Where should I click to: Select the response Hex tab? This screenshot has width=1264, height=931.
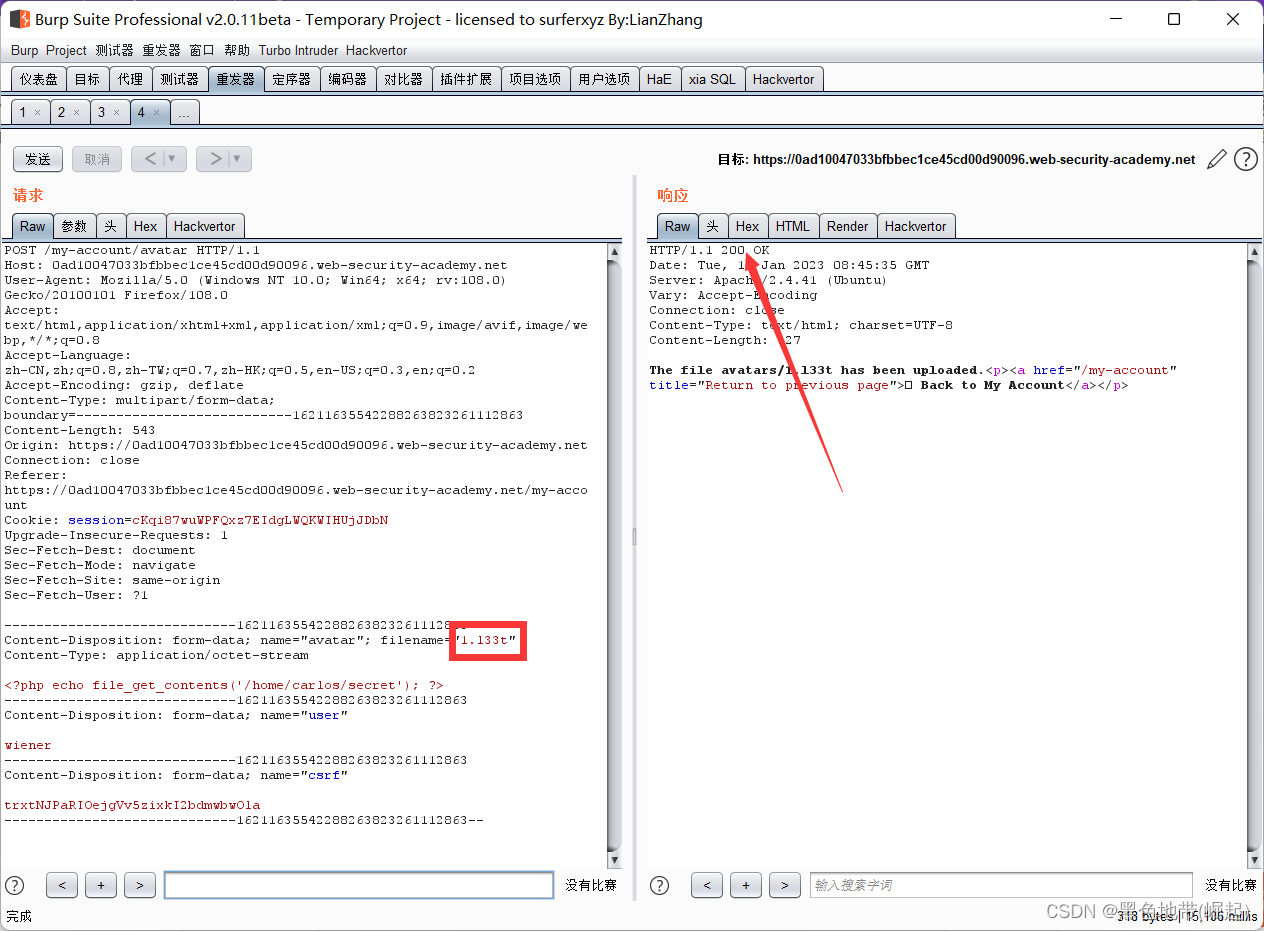click(748, 226)
